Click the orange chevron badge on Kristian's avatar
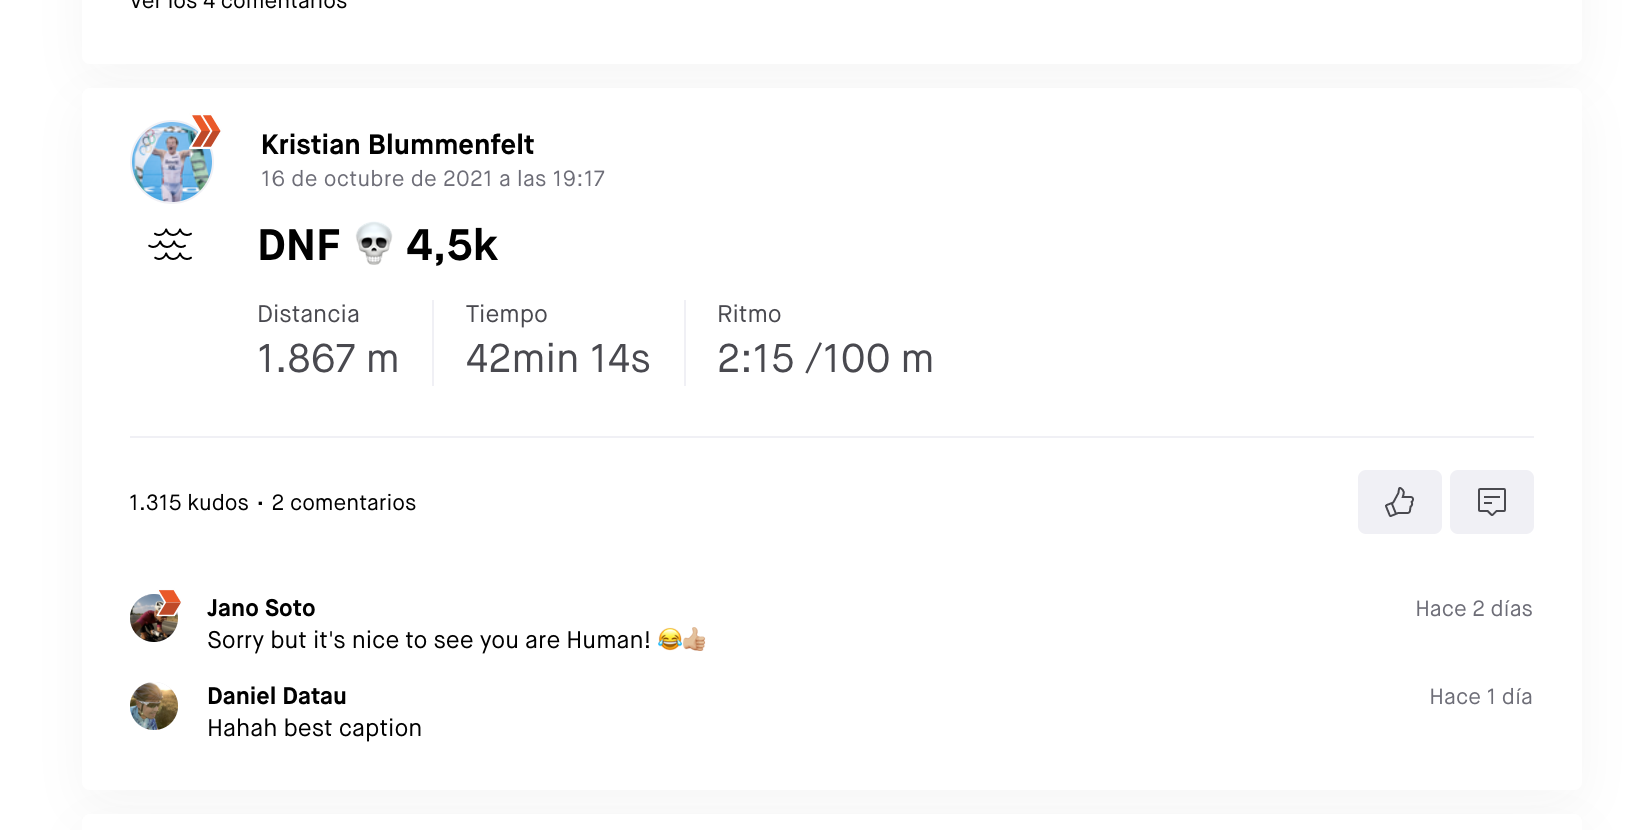Screen dimensions: 1646x830 click(205, 131)
